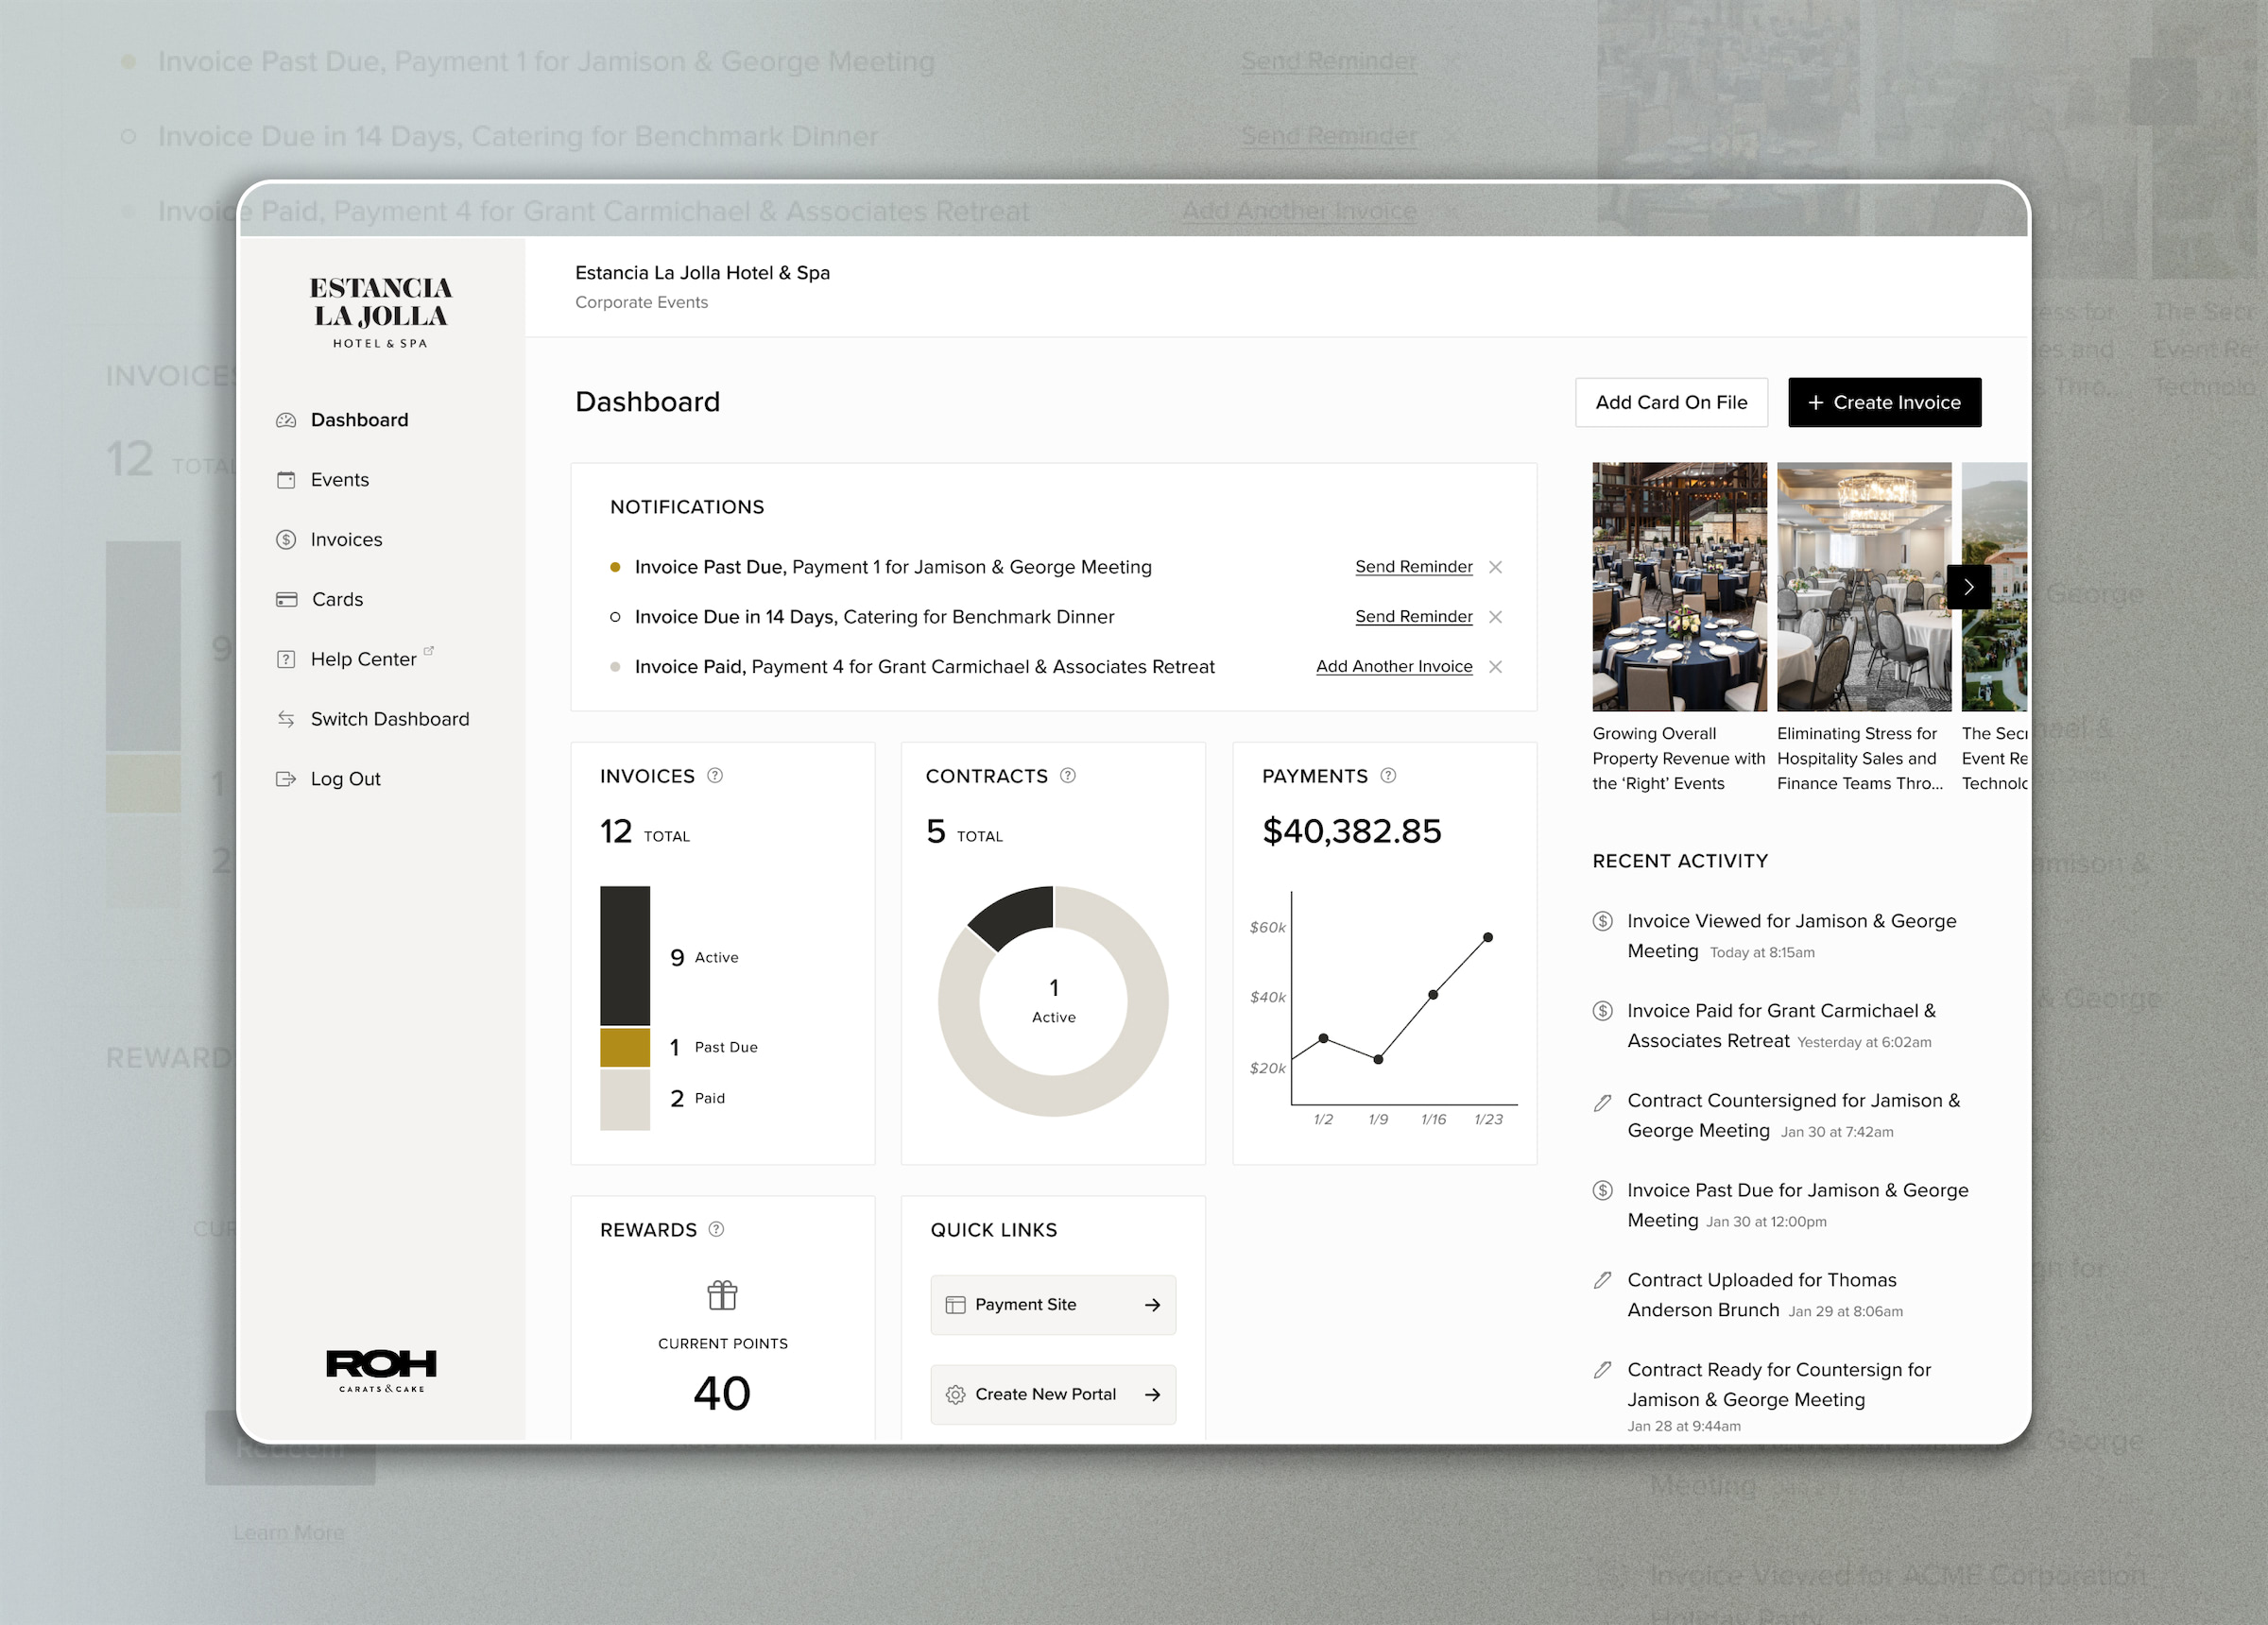Click the Contracts help question mark icon
The image size is (2268, 1625).
point(1068,775)
